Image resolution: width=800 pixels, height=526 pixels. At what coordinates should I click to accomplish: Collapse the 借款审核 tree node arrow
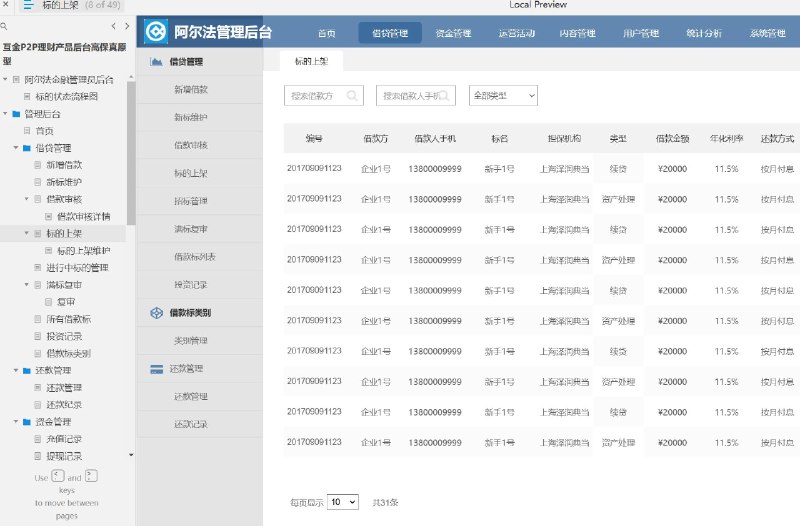[x=27, y=198]
